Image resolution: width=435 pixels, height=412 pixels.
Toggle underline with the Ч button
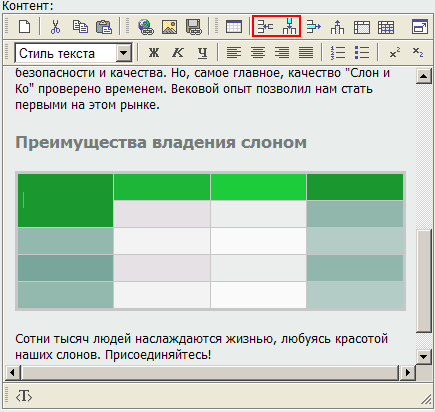pos(202,53)
